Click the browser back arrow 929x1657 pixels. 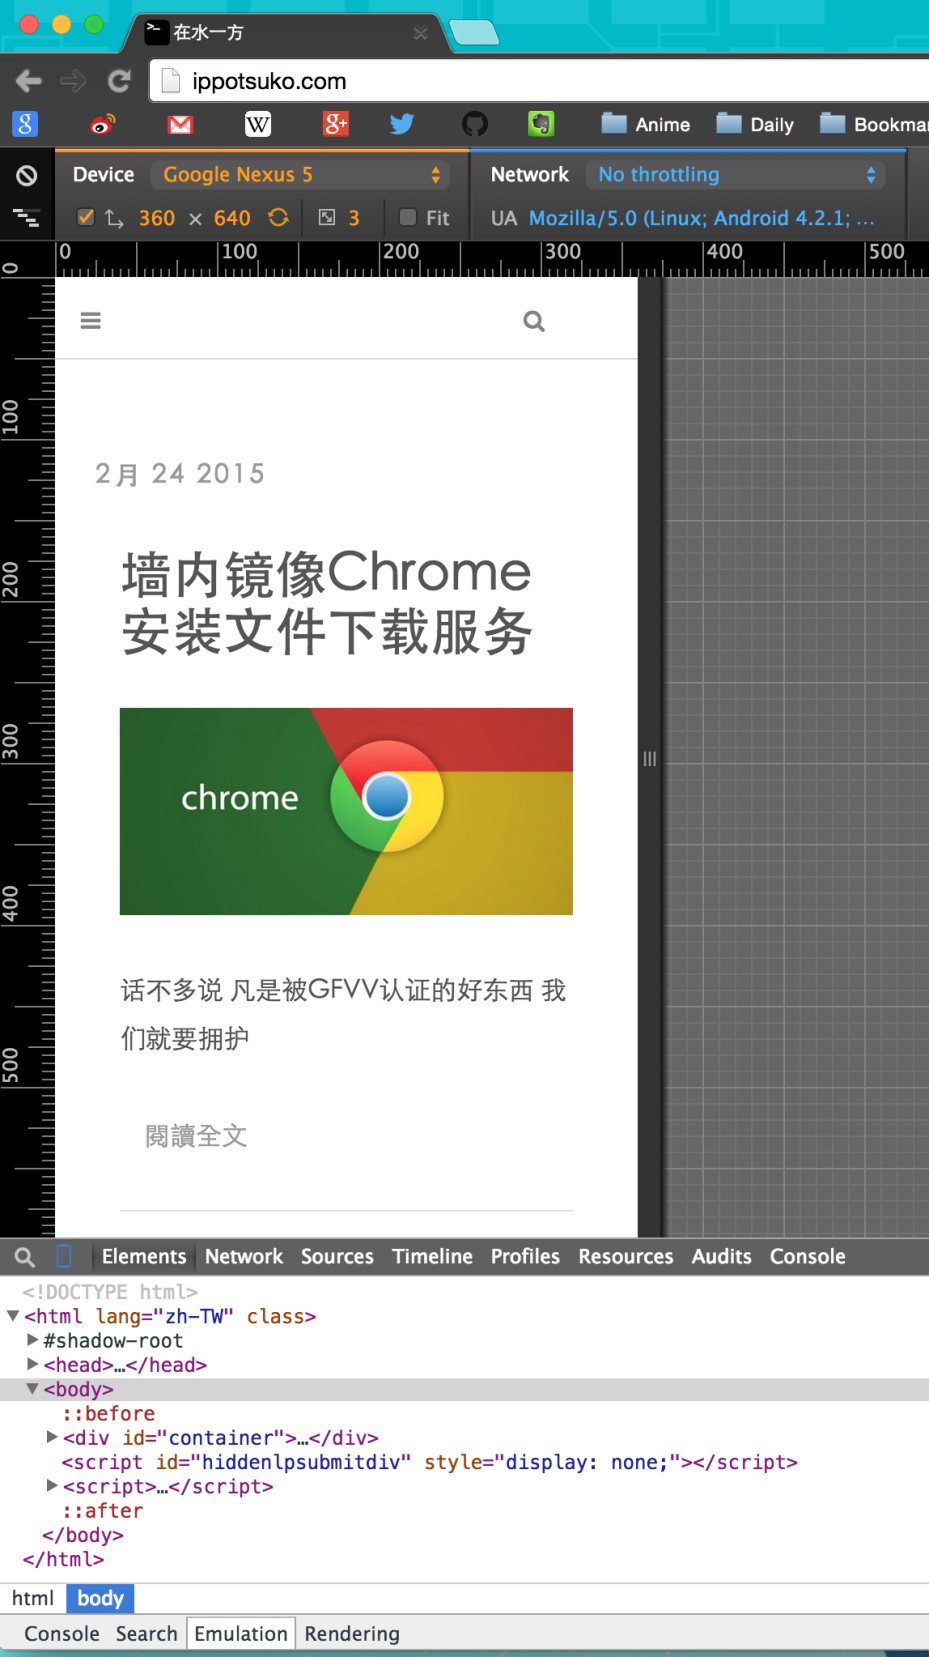(x=29, y=81)
